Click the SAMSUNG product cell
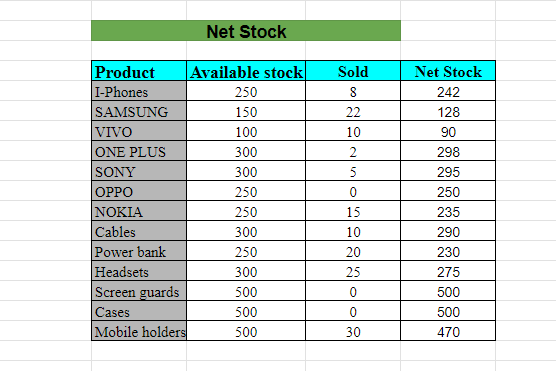Image resolution: width=556 pixels, height=371 pixels. [x=139, y=111]
